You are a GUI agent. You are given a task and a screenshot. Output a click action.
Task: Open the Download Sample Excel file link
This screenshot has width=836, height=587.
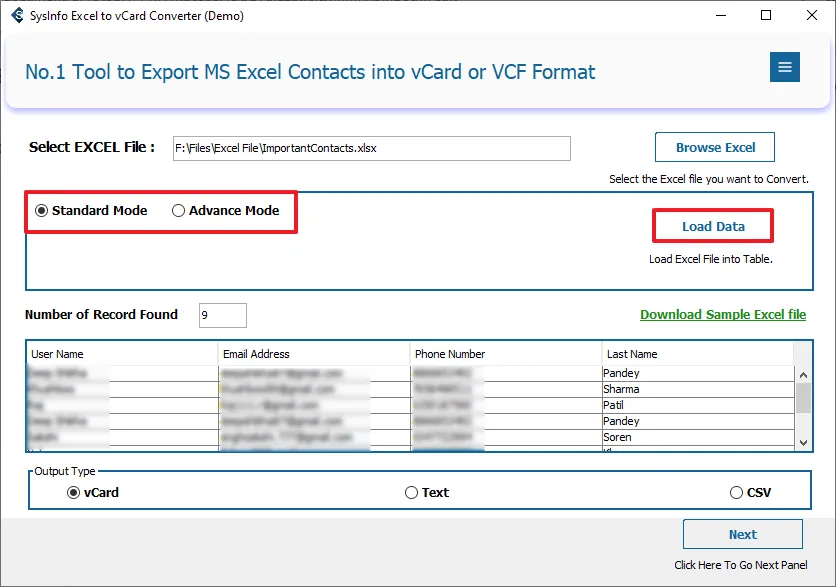(x=722, y=314)
